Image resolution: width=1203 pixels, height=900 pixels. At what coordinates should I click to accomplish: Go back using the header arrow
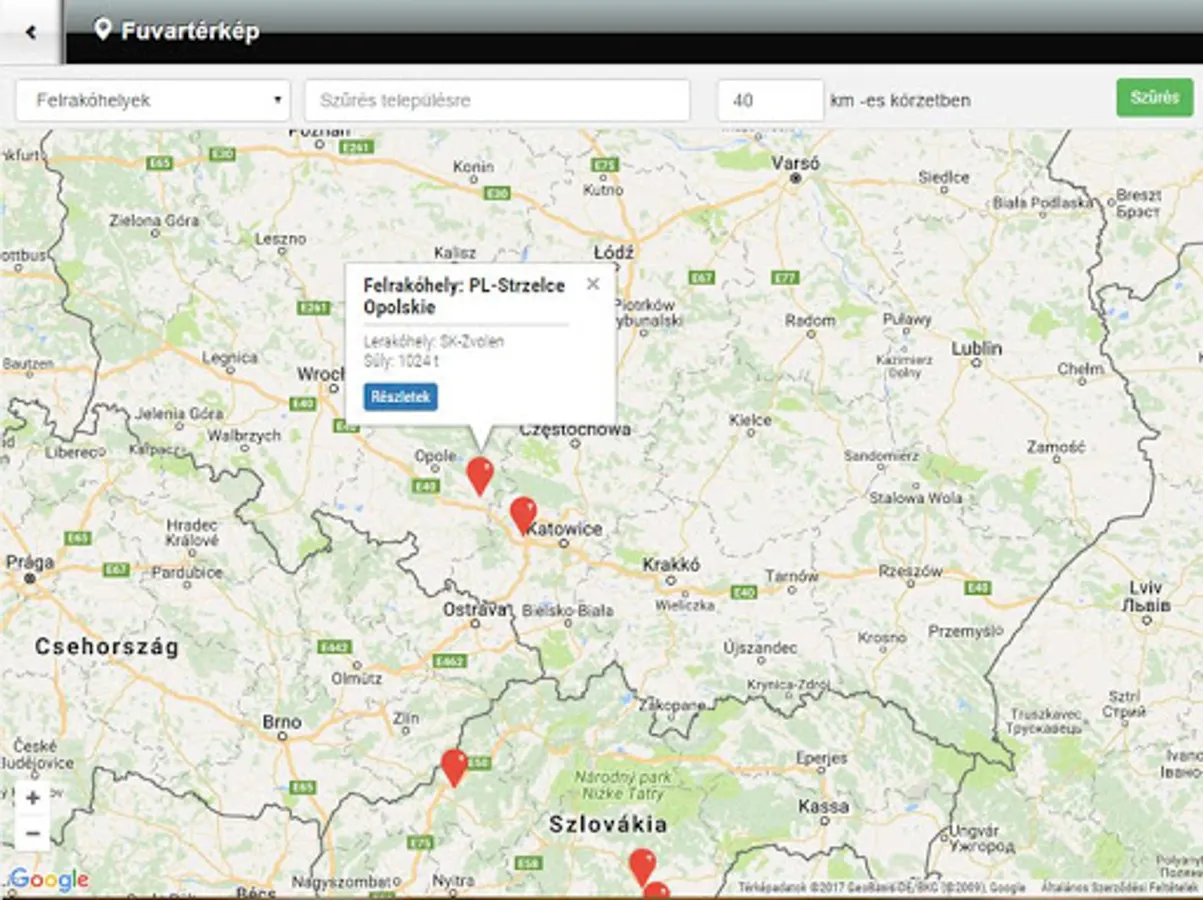click(x=31, y=32)
